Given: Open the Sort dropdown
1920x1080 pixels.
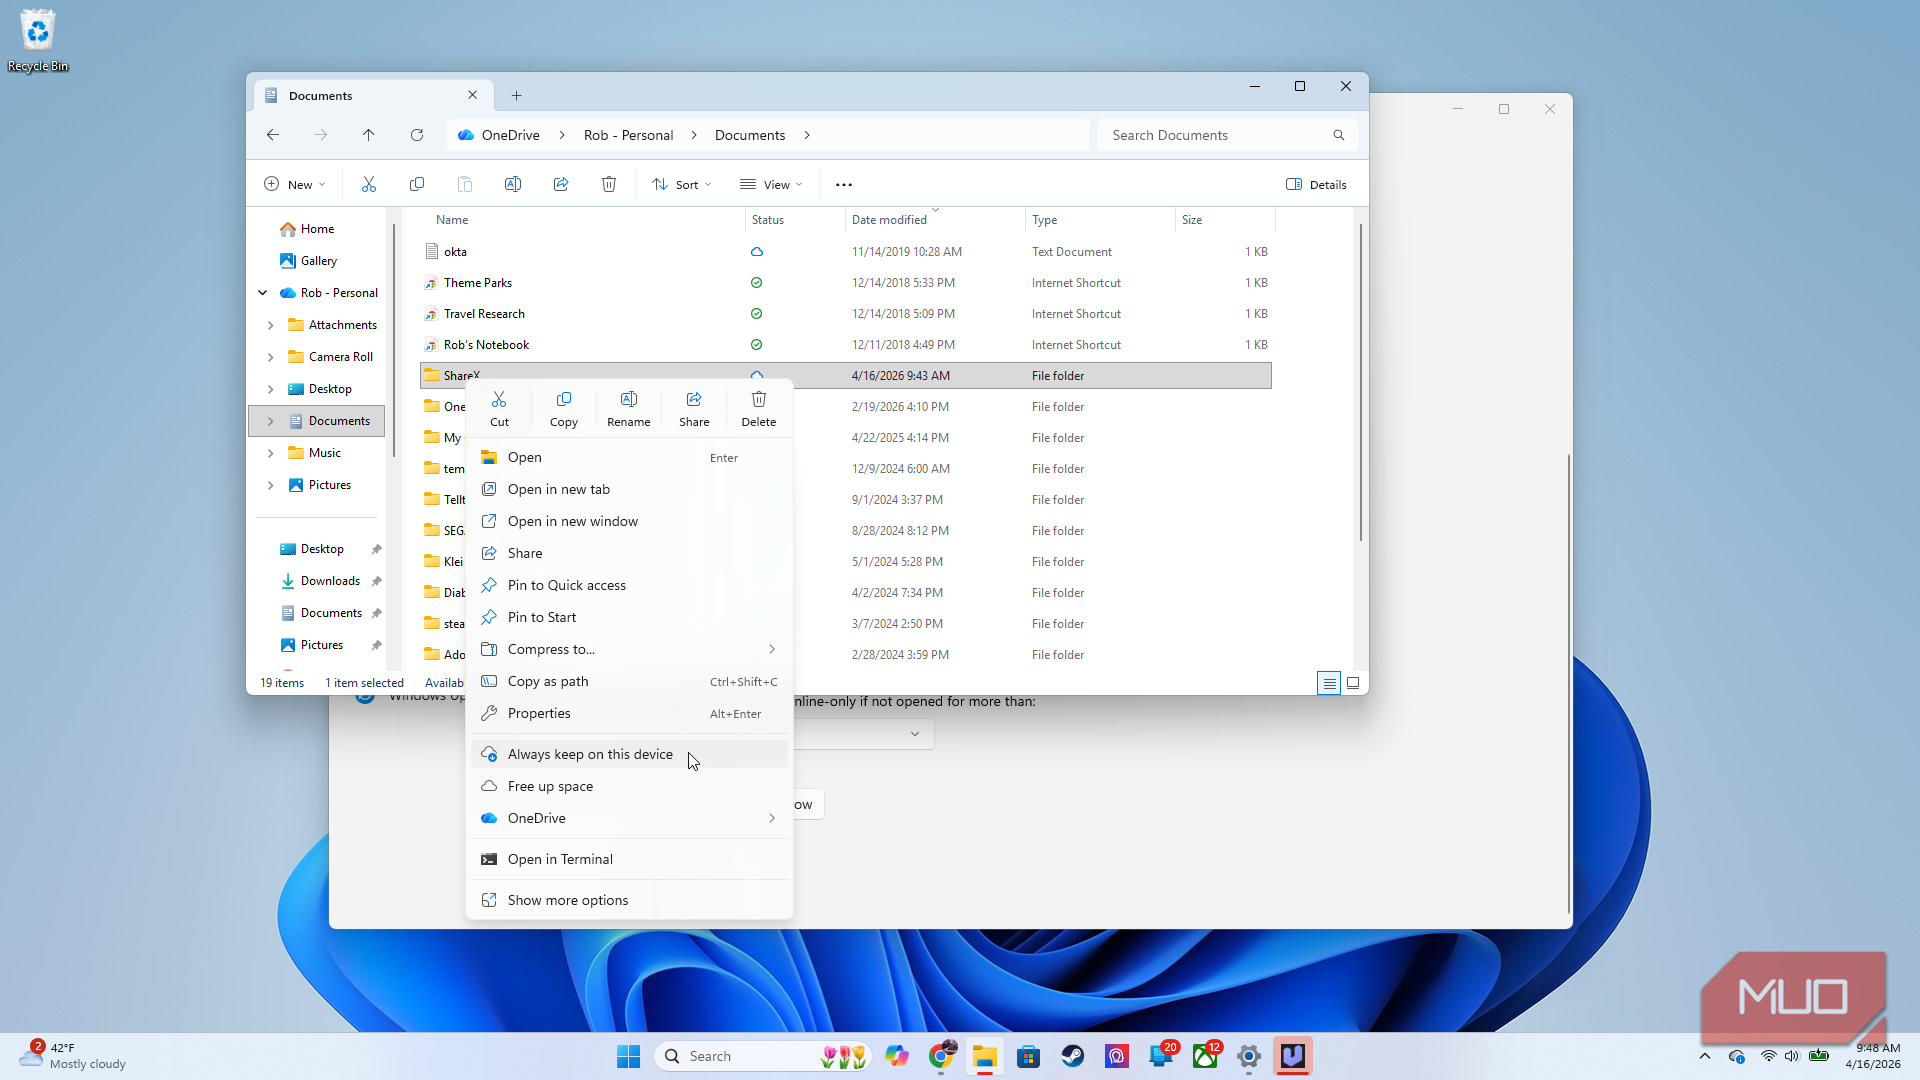Looking at the screenshot, I should (x=682, y=184).
